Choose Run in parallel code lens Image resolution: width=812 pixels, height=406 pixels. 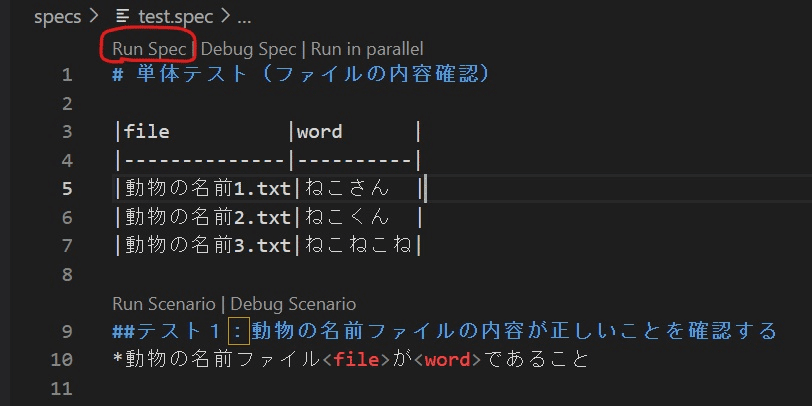pyautogui.click(x=367, y=49)
